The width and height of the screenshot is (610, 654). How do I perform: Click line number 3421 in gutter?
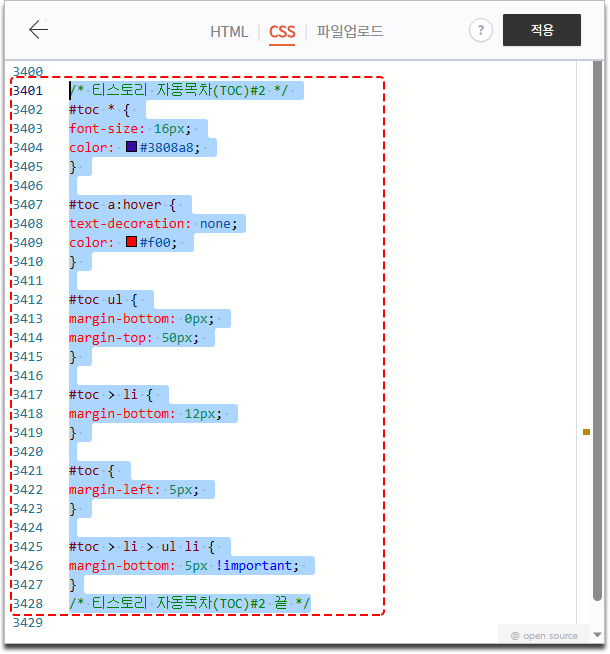click(x=28, y=470)
